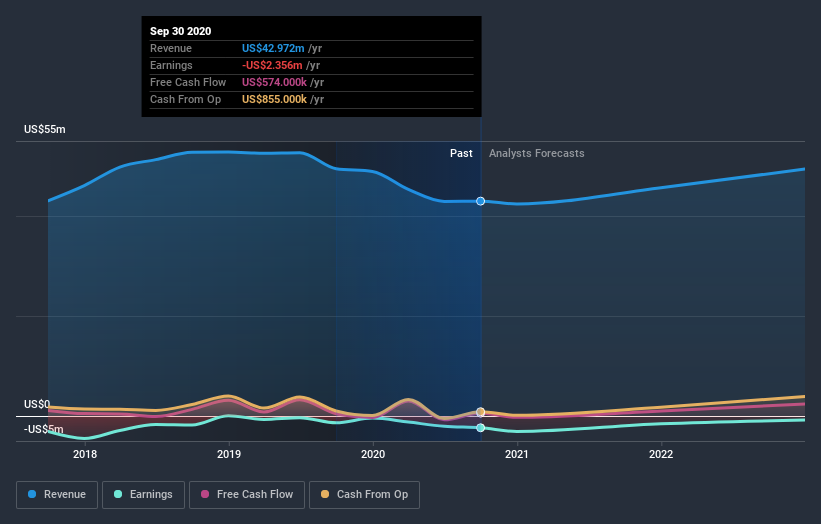
Task: Click the US$0 y-axis label
Action: pyautogui.click(x=37, y=404)
